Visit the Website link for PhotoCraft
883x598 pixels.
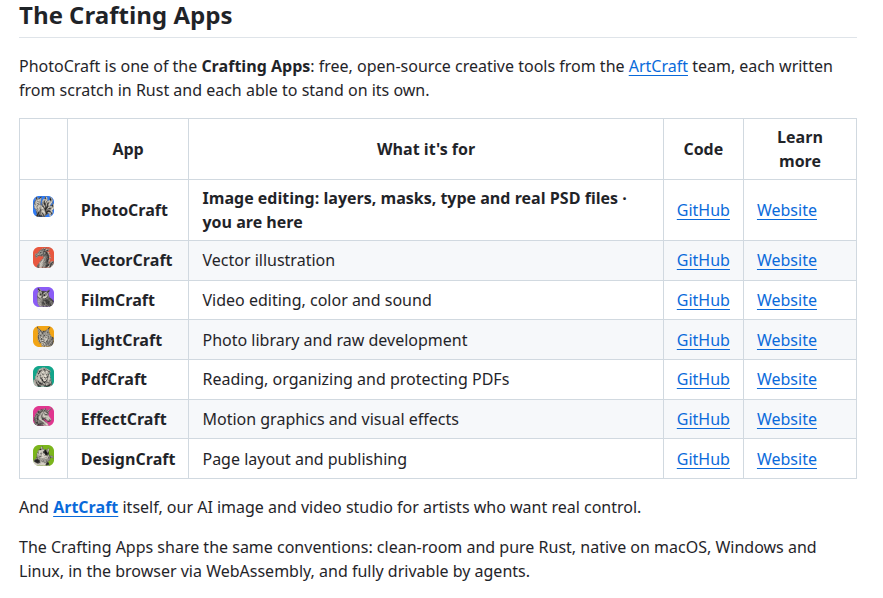787,210
